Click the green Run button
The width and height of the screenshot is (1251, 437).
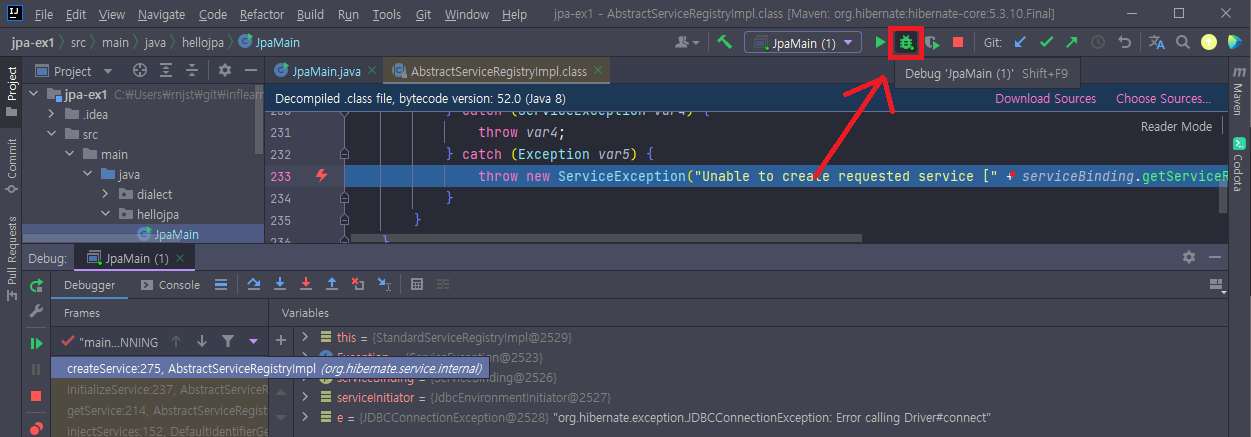pos(880,43)
